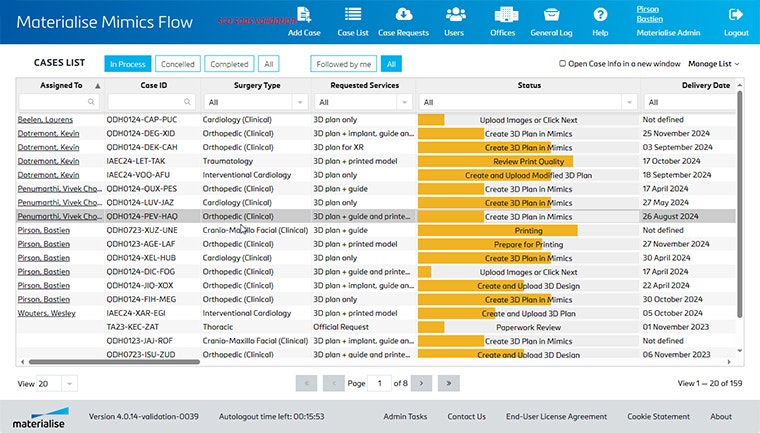Click the Logout icon
760x433 pixels.
pyautogui.click(x=736, y=15)
